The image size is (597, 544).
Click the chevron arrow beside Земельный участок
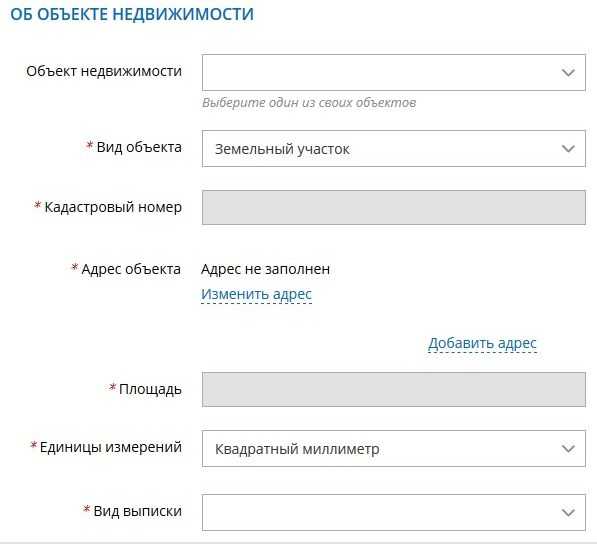pyautogui.click(x=568, y=148)
